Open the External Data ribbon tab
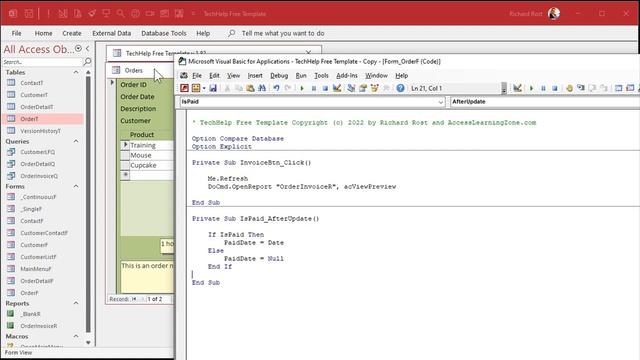The image size is (640, 360). coord(111,33)
